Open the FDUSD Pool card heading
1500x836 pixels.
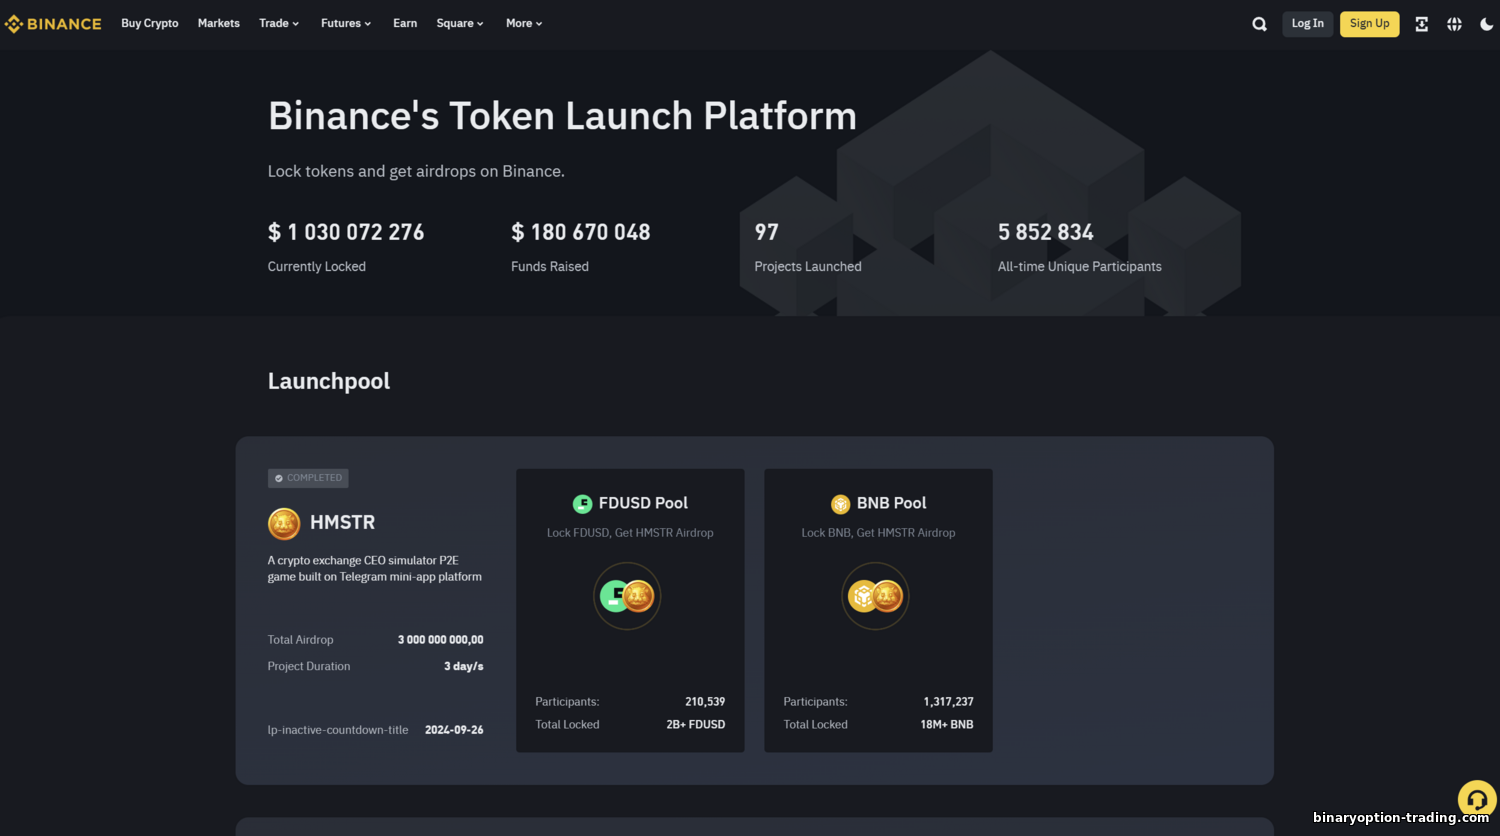click(643, 503)
